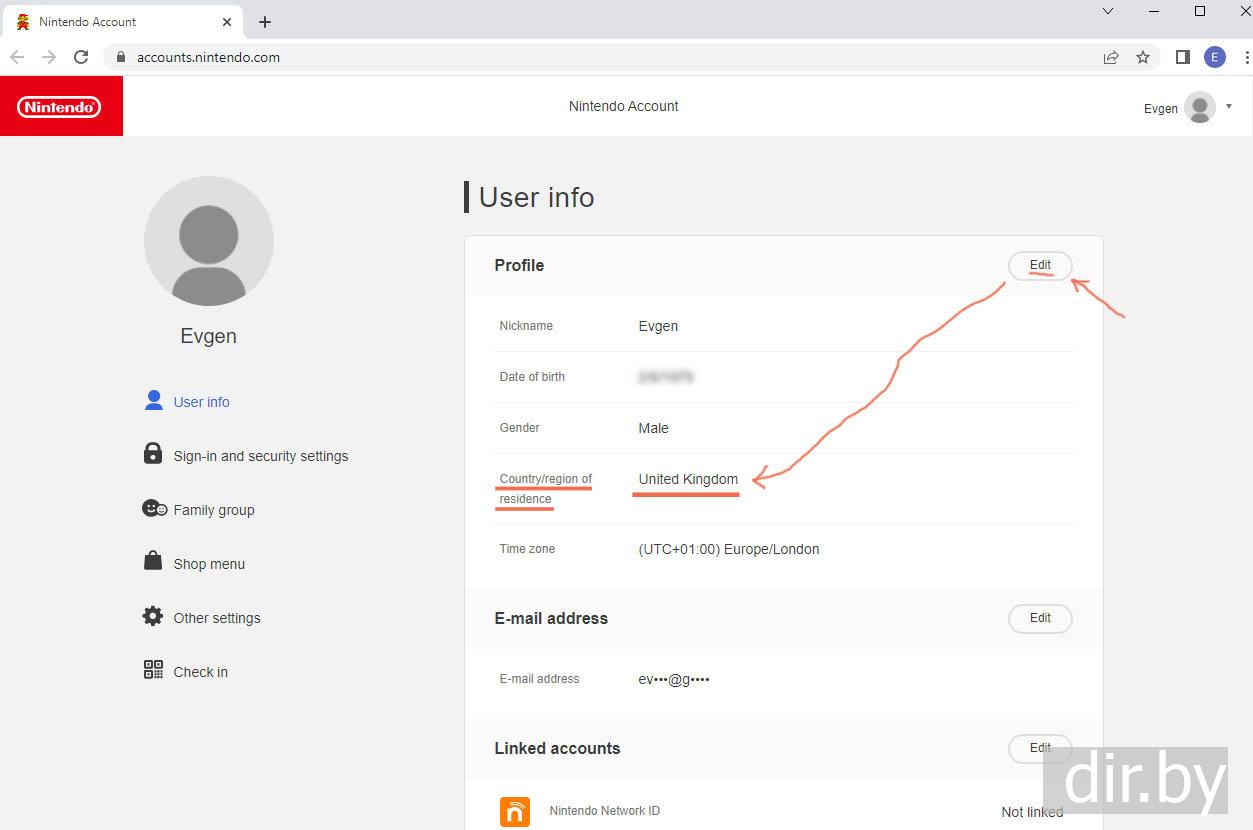Expand the tab search chevron

[x=1108, y=12]
